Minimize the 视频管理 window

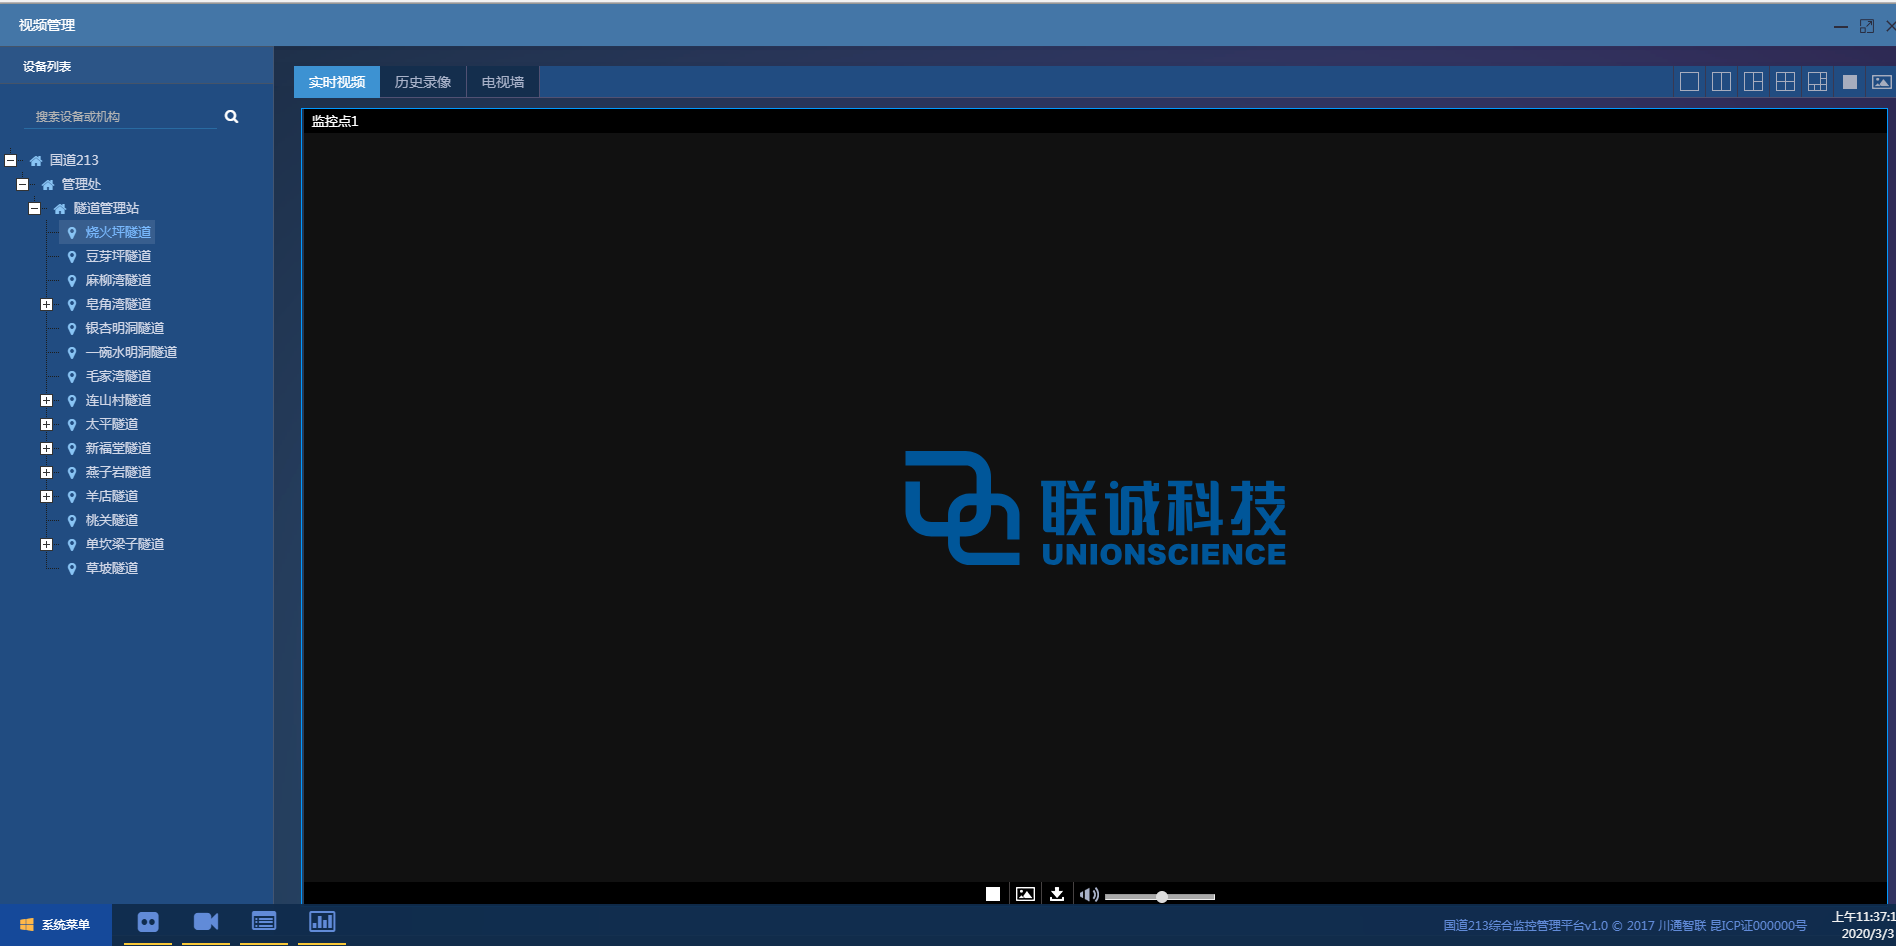[1840, 27]
